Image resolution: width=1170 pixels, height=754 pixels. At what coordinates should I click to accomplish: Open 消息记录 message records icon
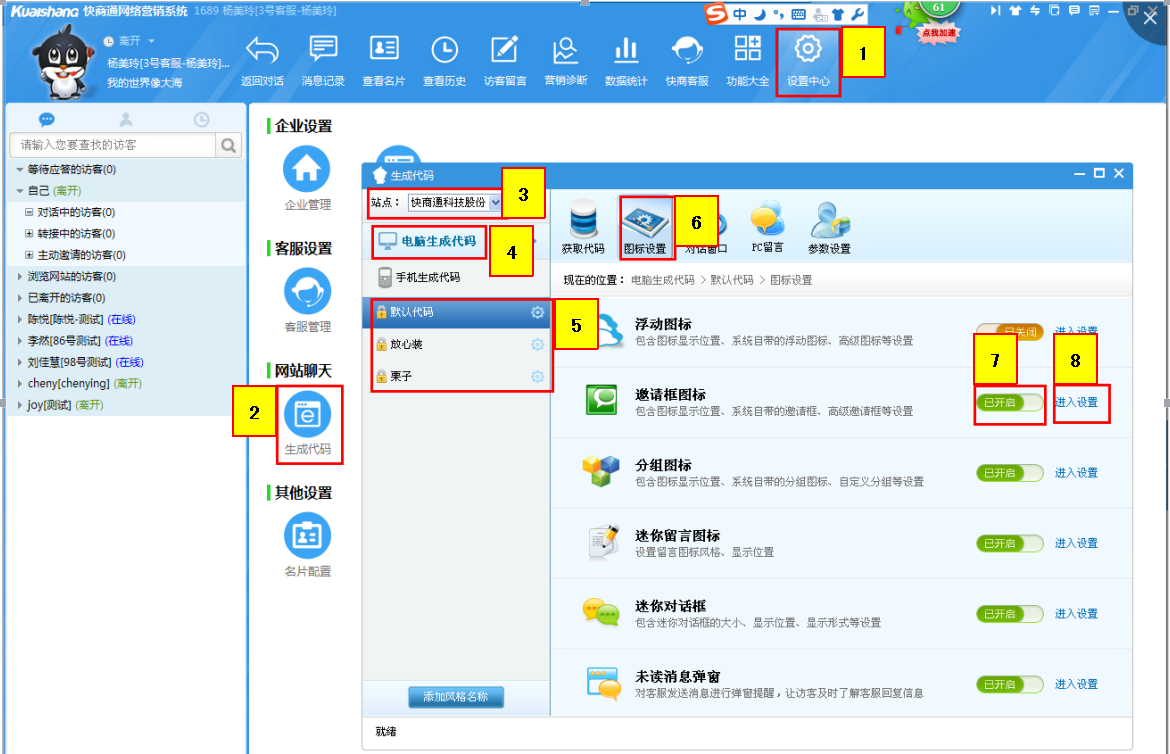323,50
